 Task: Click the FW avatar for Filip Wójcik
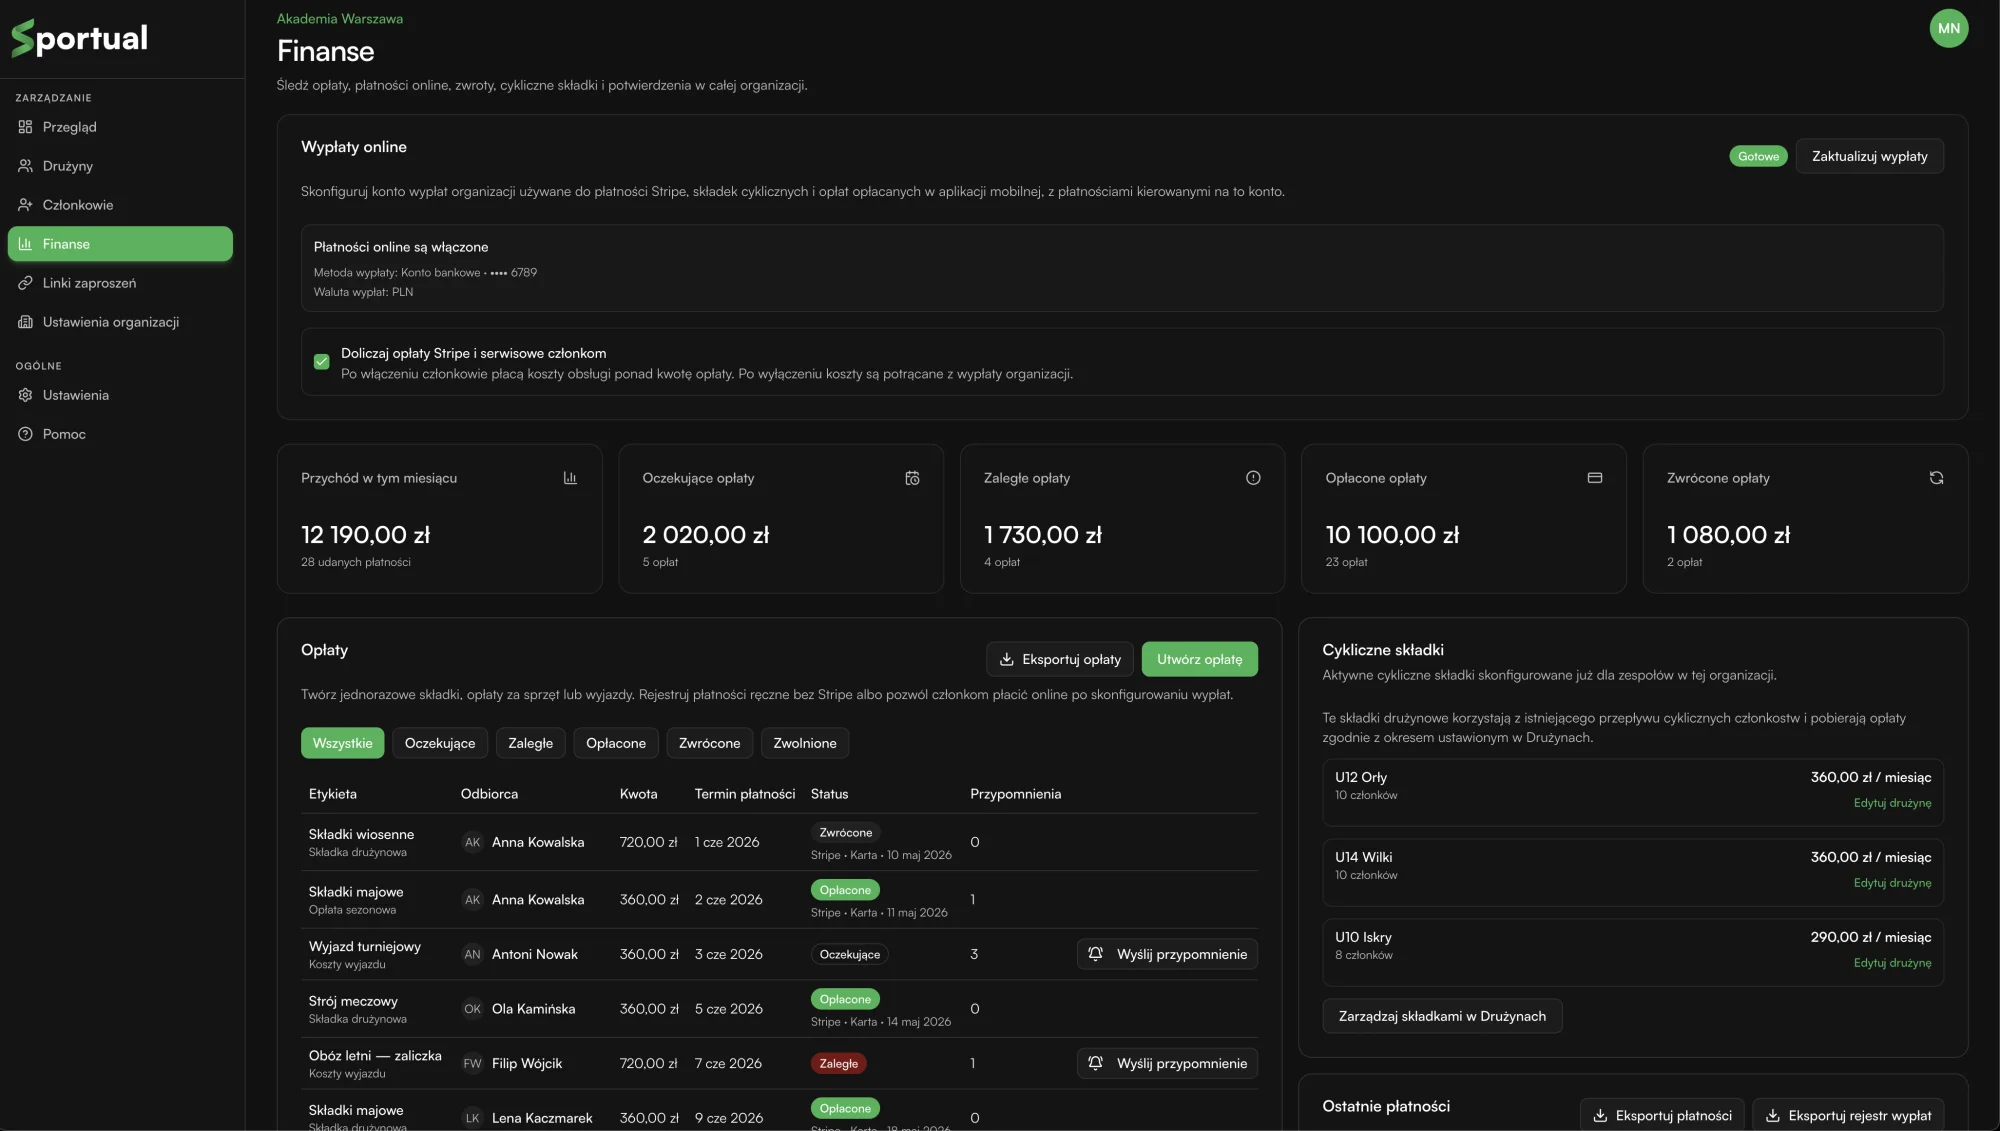tap(472, 1063)
